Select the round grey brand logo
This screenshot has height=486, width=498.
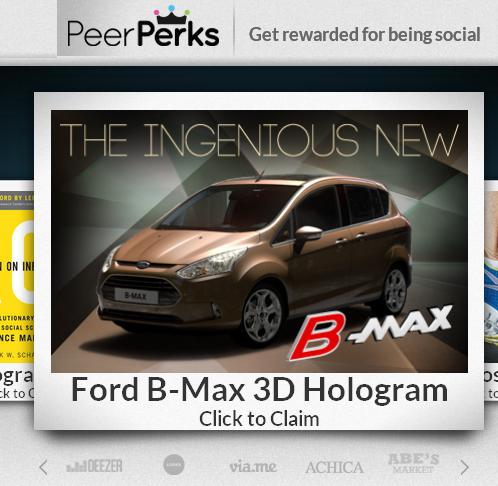click(174, 464)
